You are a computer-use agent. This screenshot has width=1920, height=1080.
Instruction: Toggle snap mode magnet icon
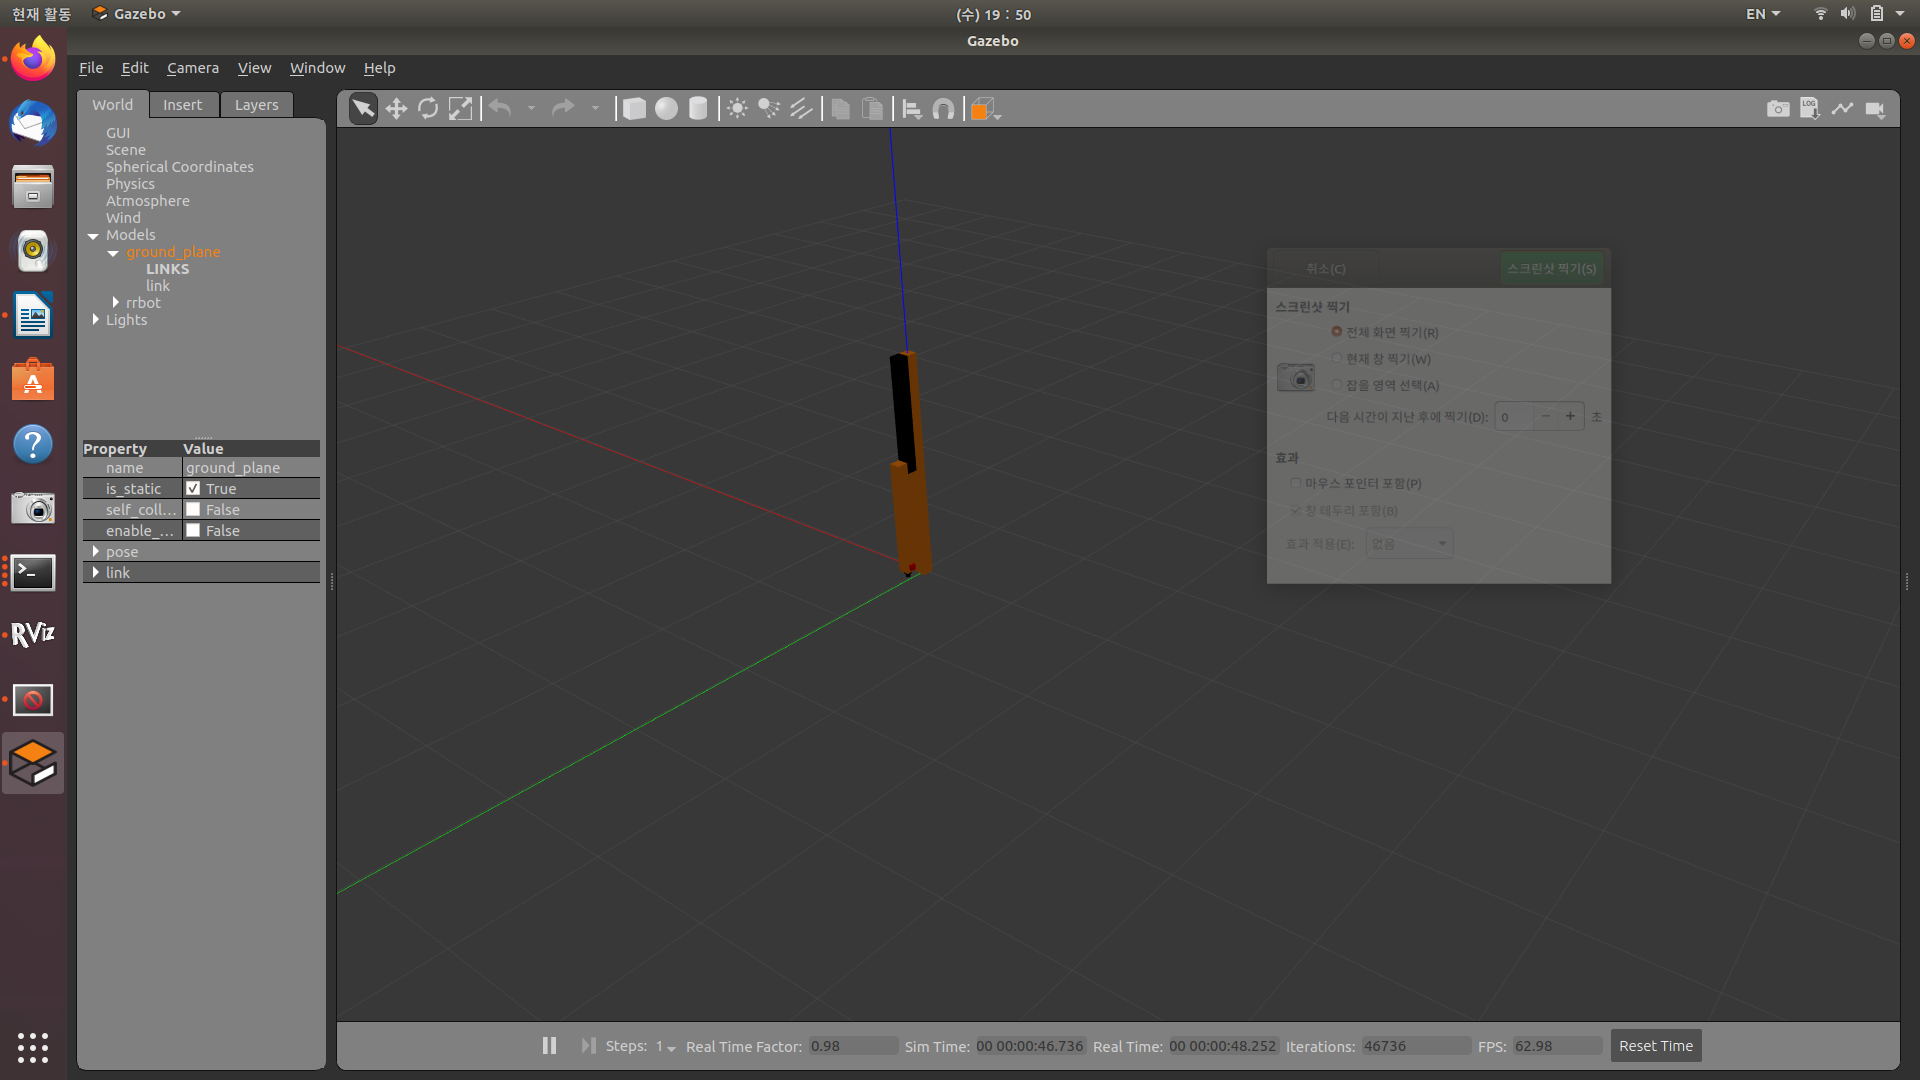click(x=943, y=109)
